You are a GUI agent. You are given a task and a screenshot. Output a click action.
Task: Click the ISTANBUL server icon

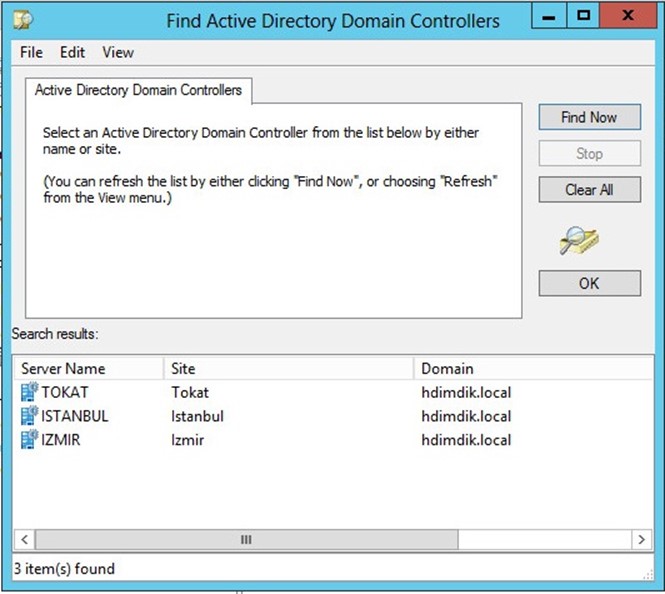[29, 416]
